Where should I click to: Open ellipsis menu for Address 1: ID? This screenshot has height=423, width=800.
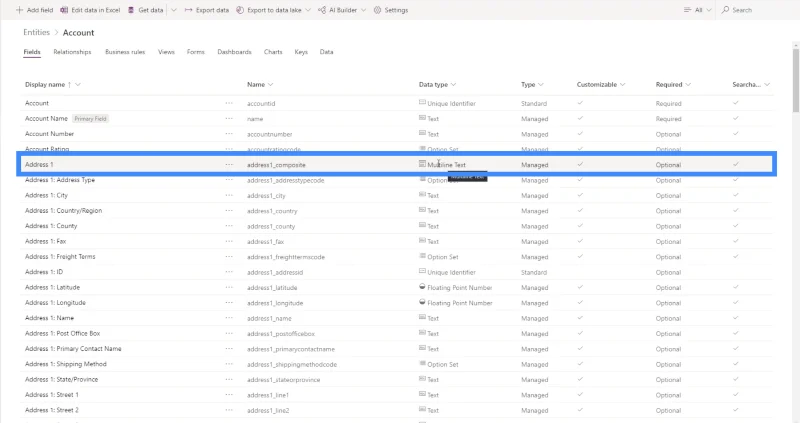point(229,272)
